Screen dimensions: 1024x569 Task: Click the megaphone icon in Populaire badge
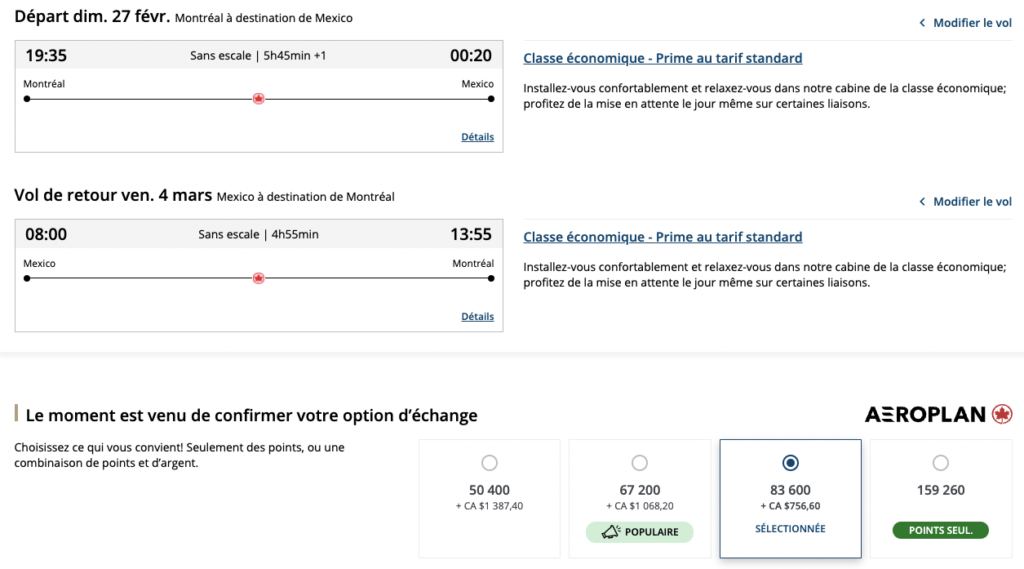pyautogui.click(x=609, y=532)
